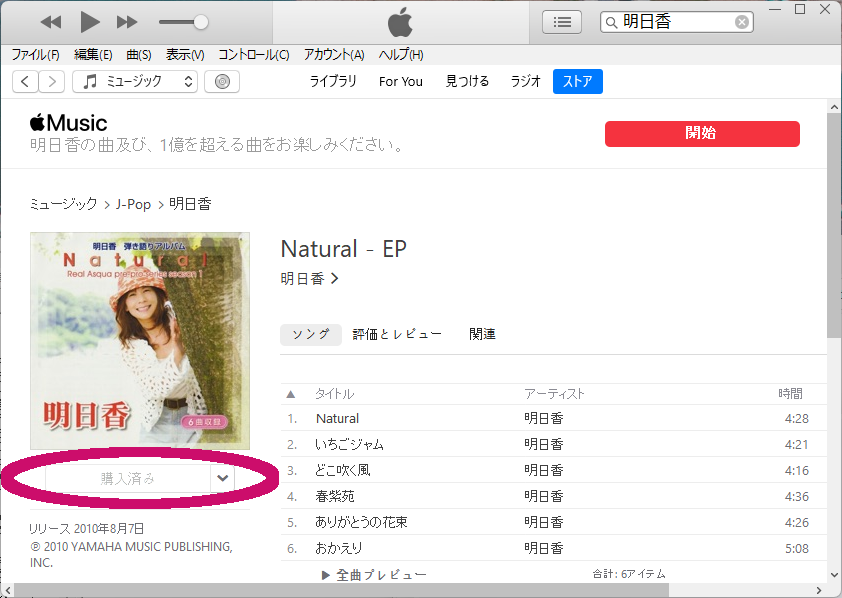Screen dimensions: 842x598
Task: Click the play button
Action: tap(90, 22)
